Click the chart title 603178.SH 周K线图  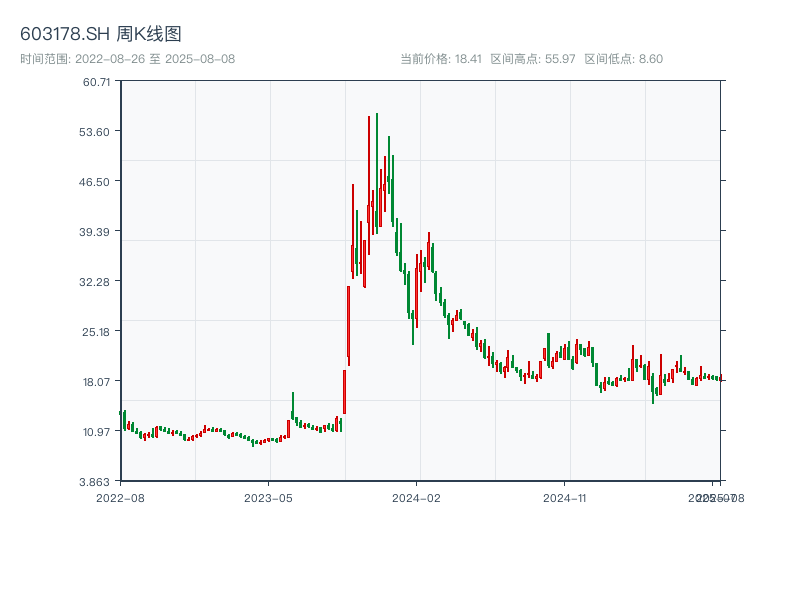coord(101,34)
